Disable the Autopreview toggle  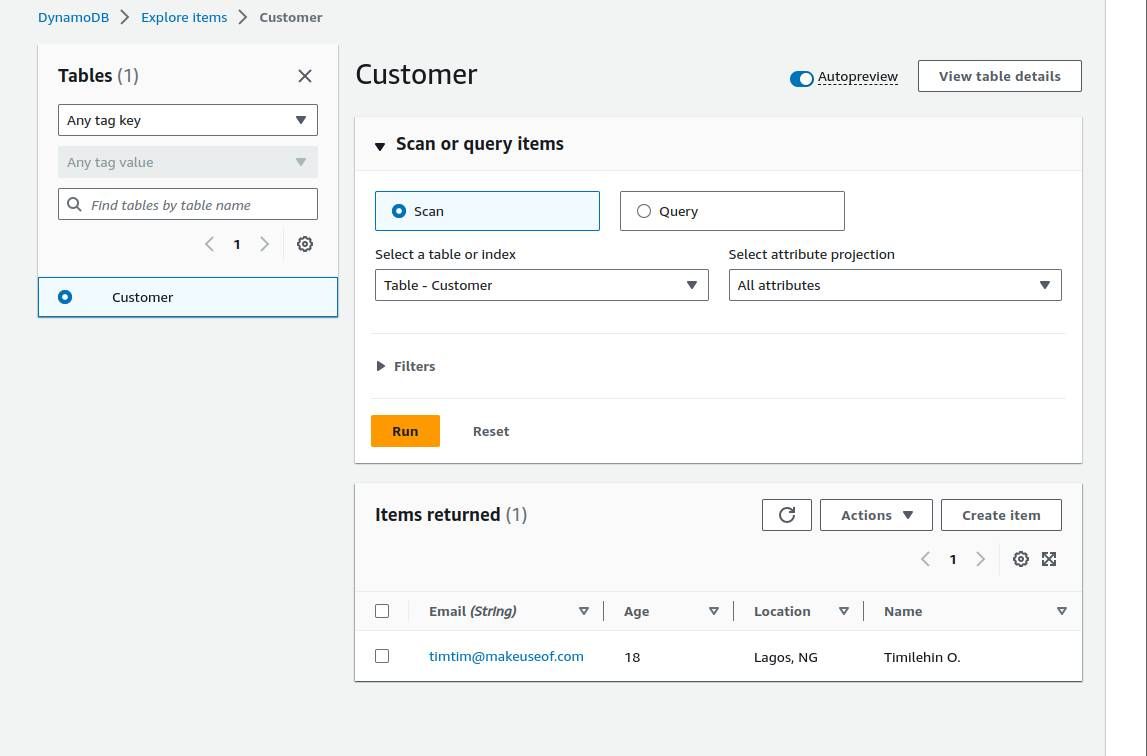(801, 77)
